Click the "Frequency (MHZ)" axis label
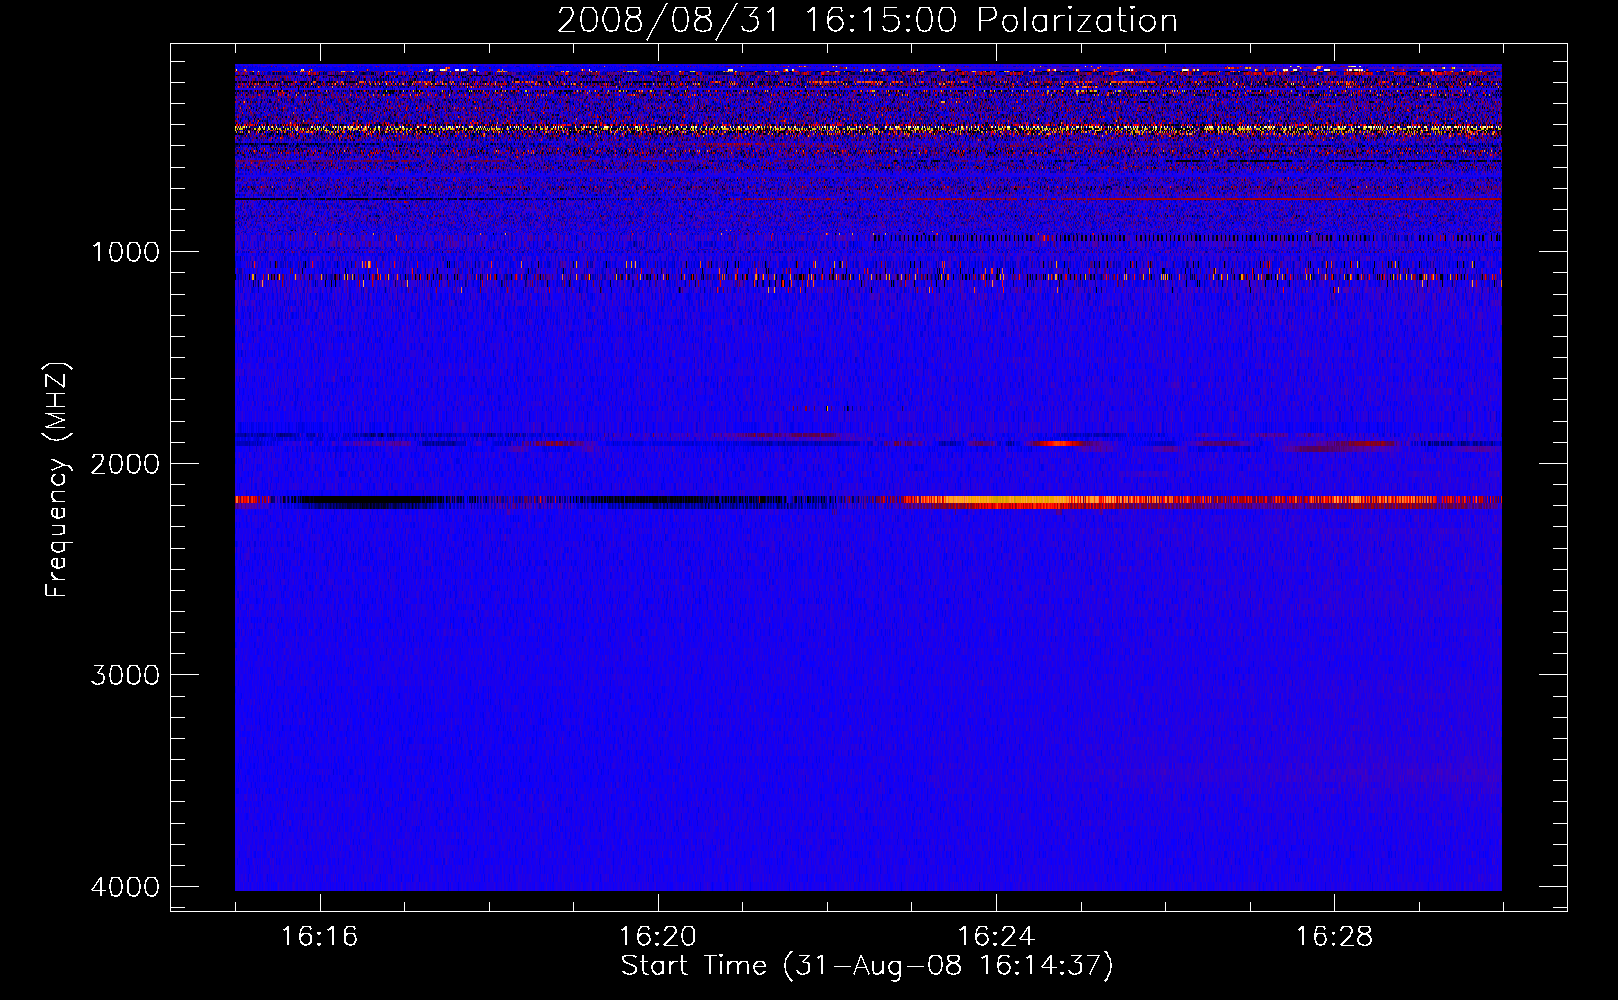 coord(57,480)
